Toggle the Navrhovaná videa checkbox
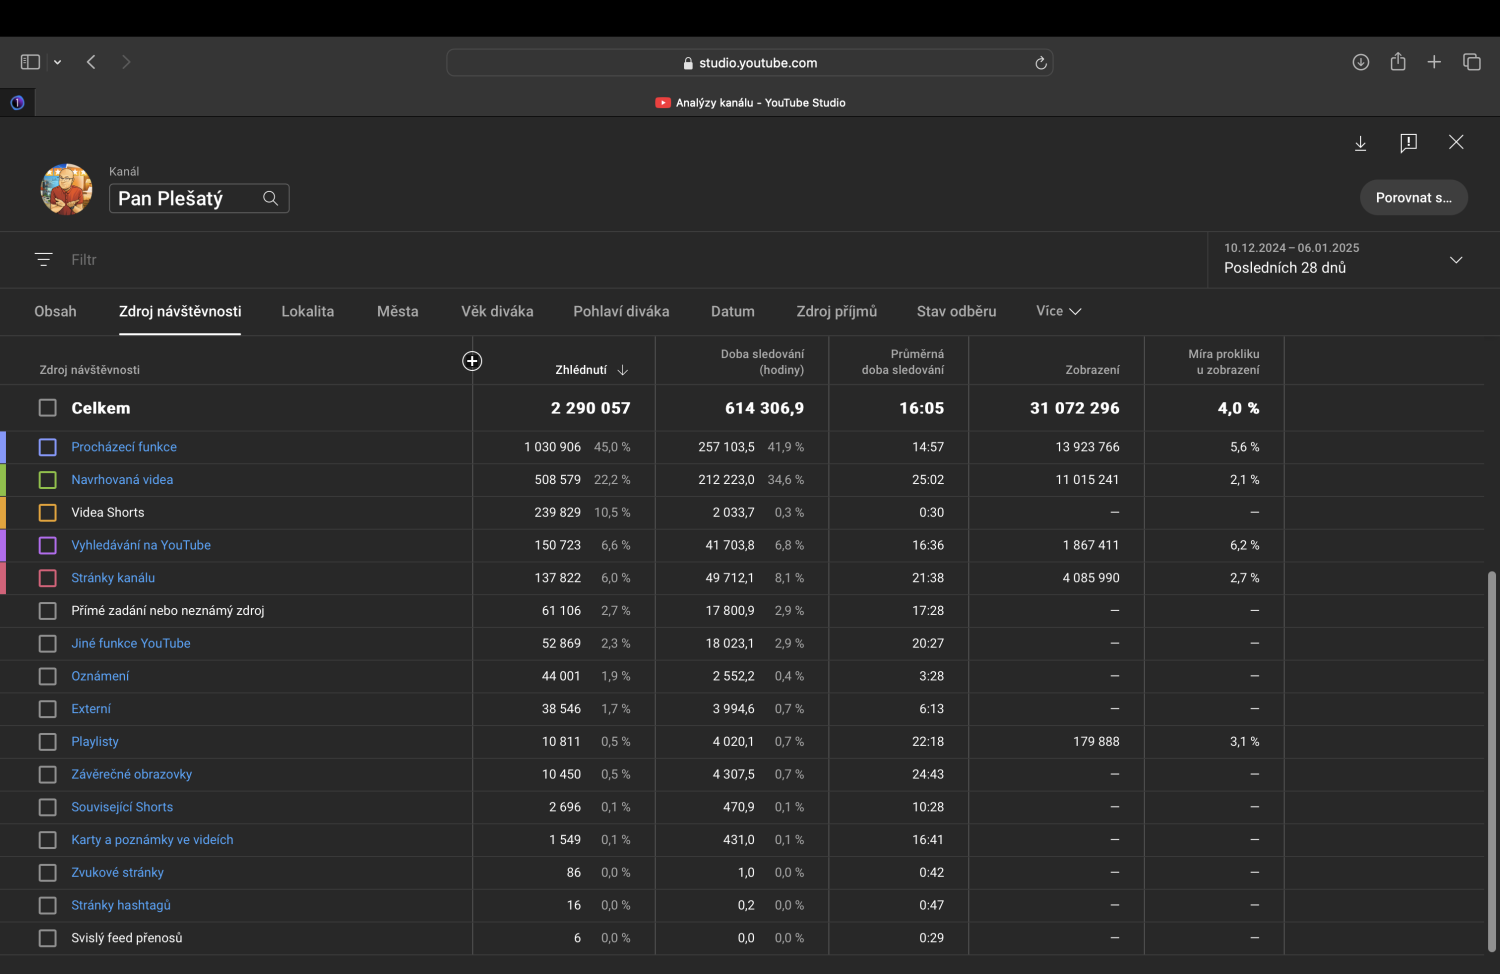1500x974 pixels. (x=47, y=480)
